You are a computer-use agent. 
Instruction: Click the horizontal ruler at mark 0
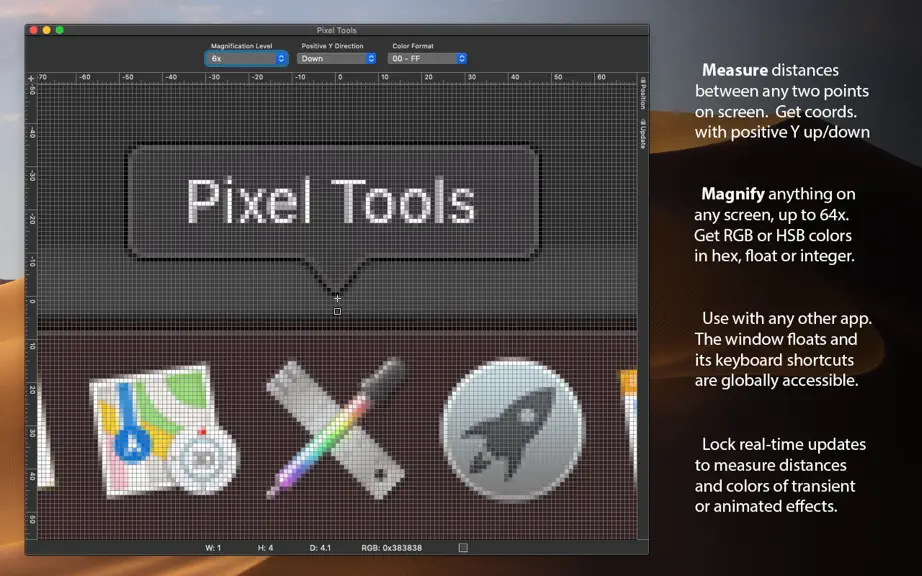[x=339, y=78]
